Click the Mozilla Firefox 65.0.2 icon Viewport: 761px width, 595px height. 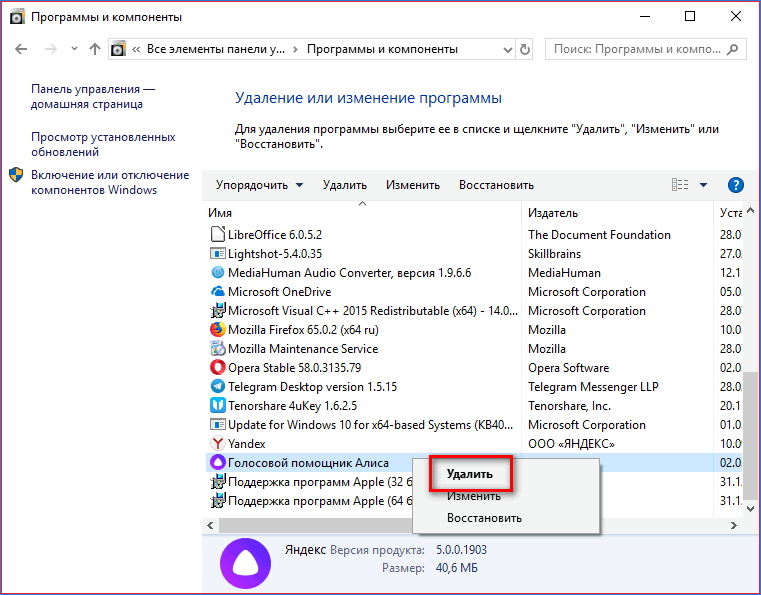218,330
